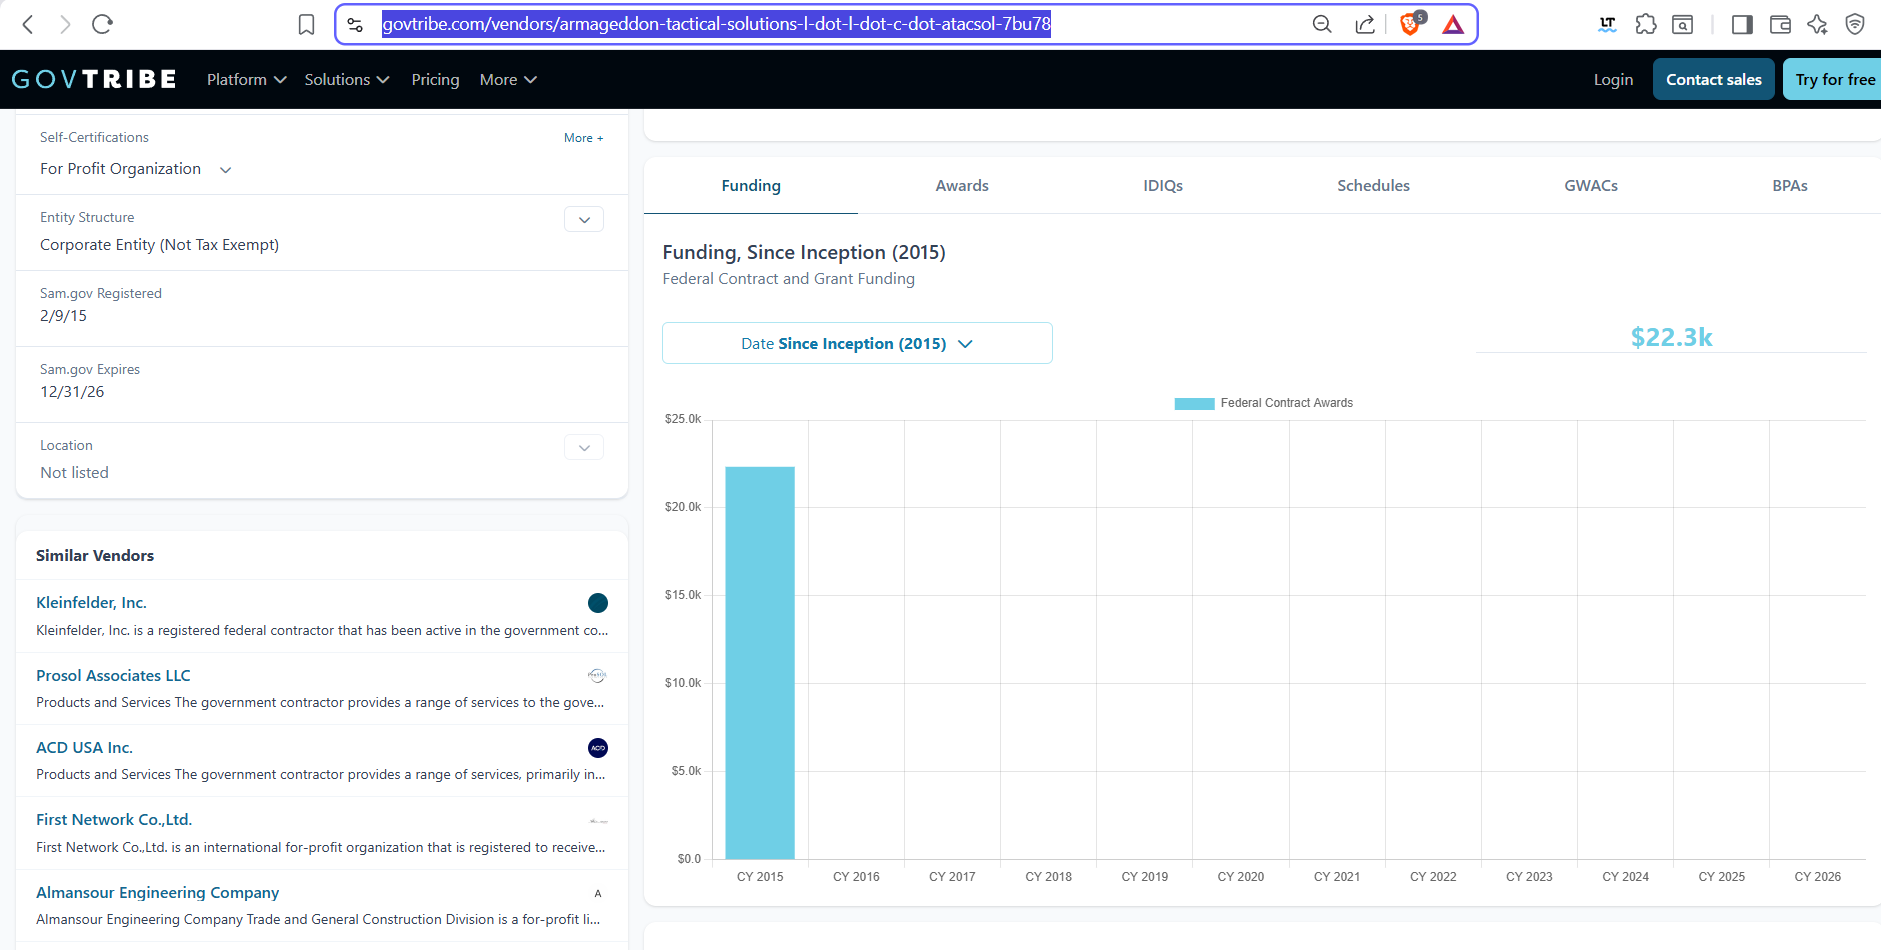Open Leo AI sparkle icon
1881x950 pixels.
pyautogui.click(x=1817, y=24)
